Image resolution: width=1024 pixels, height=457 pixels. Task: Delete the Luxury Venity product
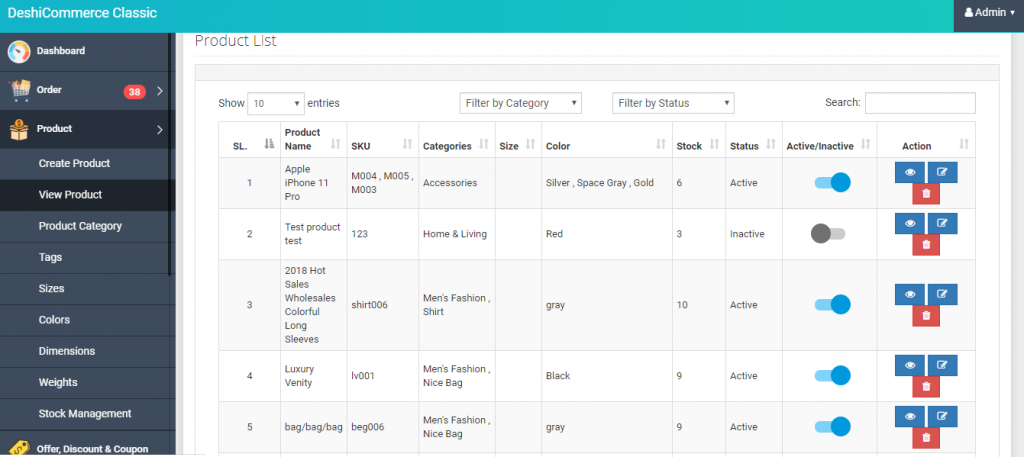pos(926,386)
